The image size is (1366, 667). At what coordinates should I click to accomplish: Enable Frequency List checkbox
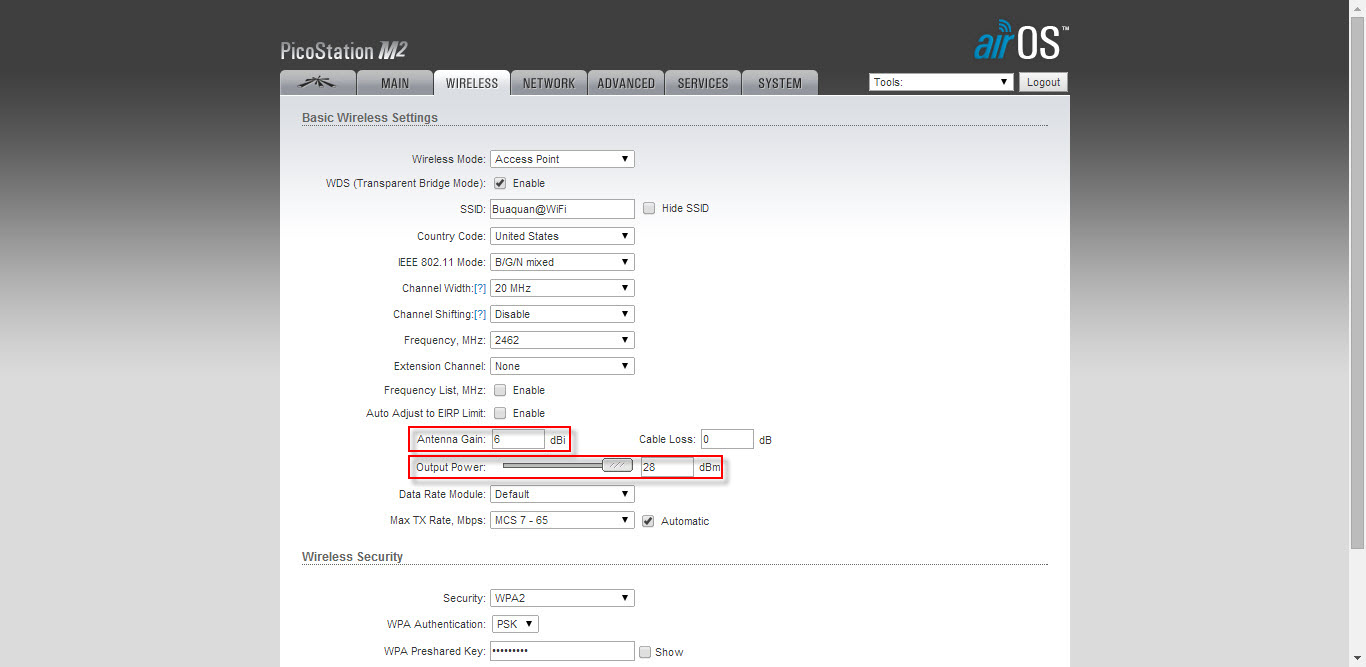click(x=500, y=391)
